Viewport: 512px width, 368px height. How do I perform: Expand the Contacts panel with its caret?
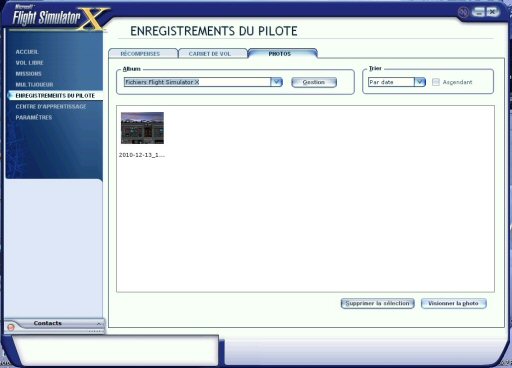(99, 324)
